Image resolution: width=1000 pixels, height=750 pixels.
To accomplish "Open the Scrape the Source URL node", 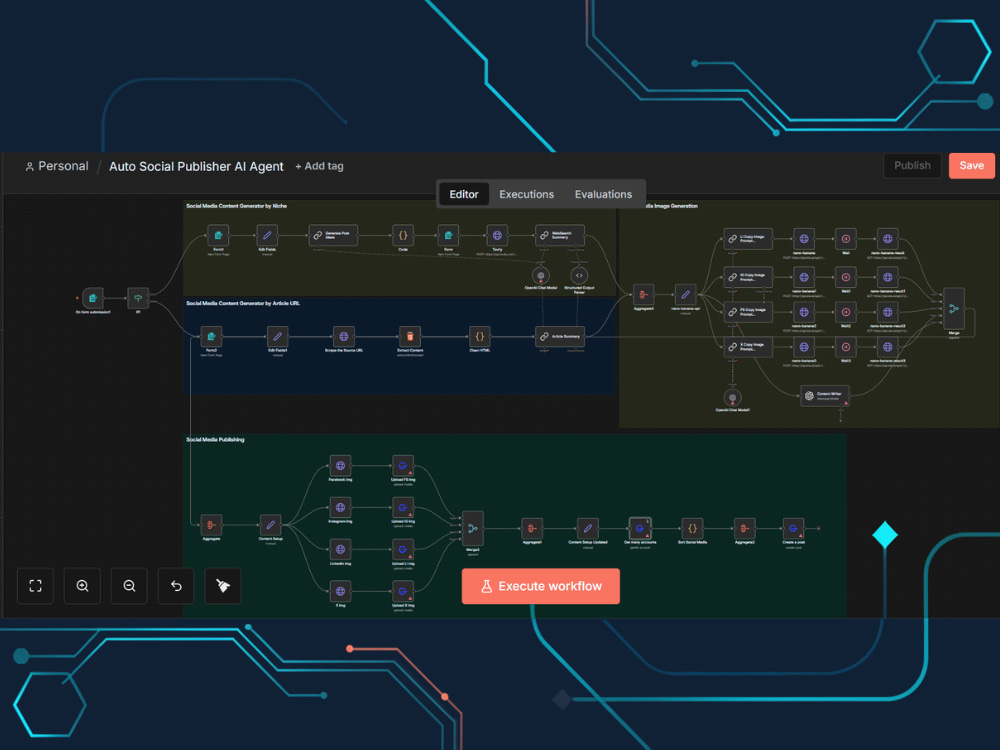I will tap(344, 336).
